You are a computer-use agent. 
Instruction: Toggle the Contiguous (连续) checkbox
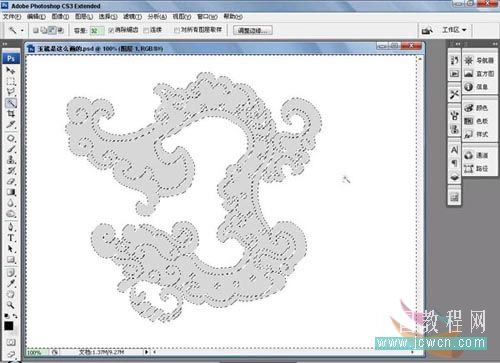click(x=146, y=30)
